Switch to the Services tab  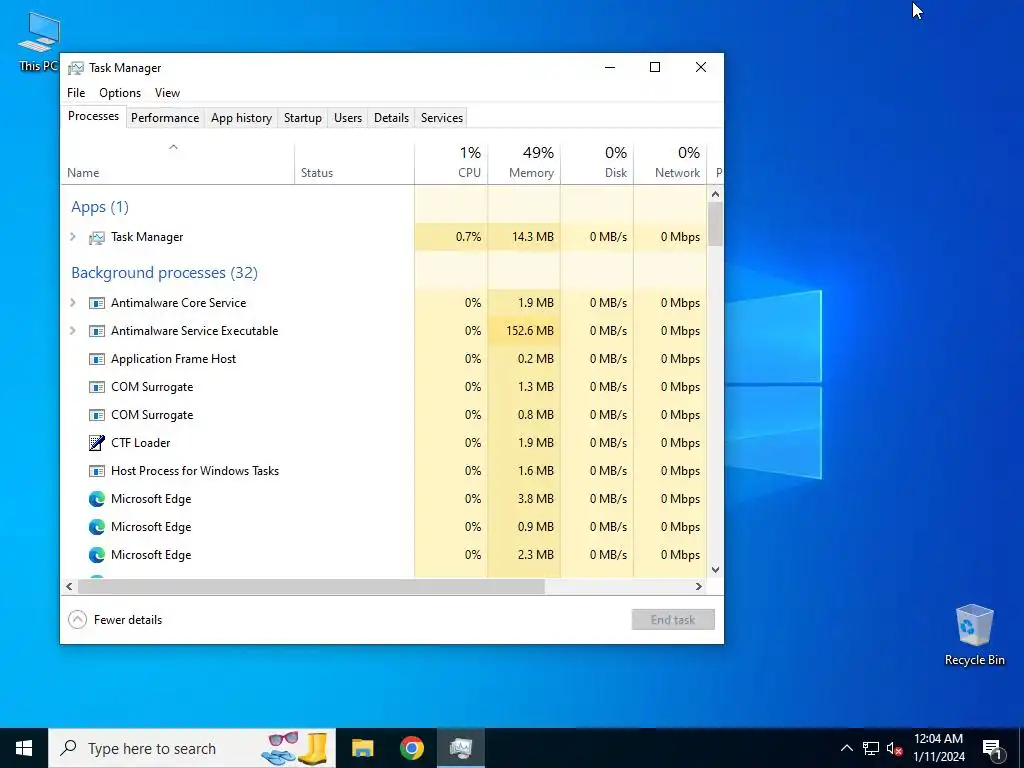[x=441, y=118]
